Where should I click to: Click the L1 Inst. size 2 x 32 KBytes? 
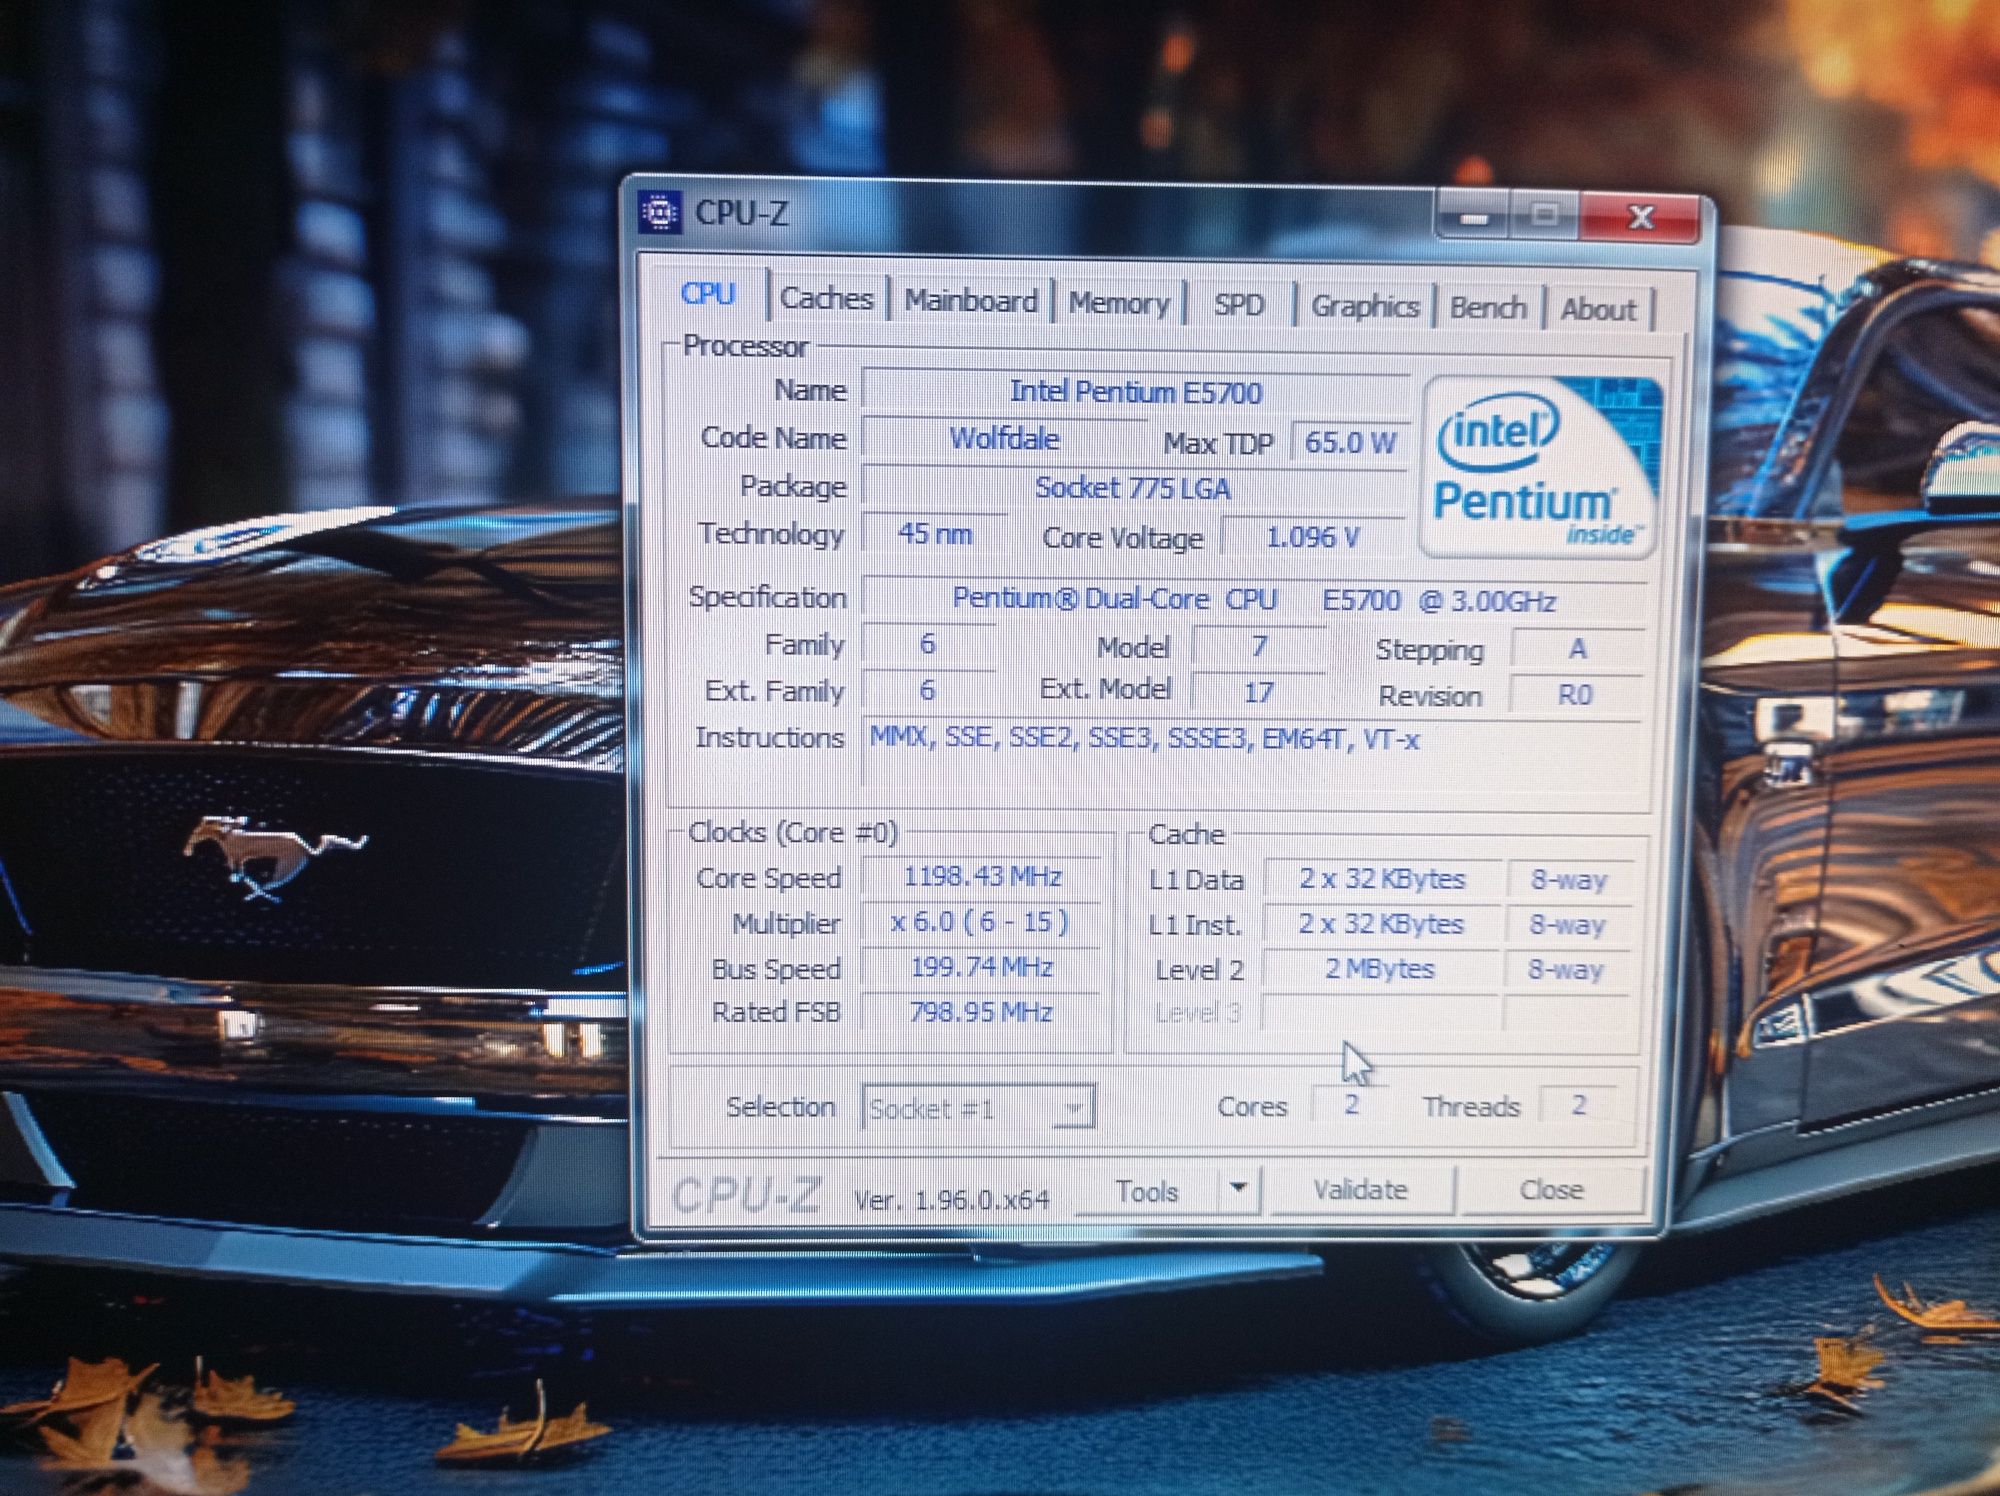tap(1381, 924)
